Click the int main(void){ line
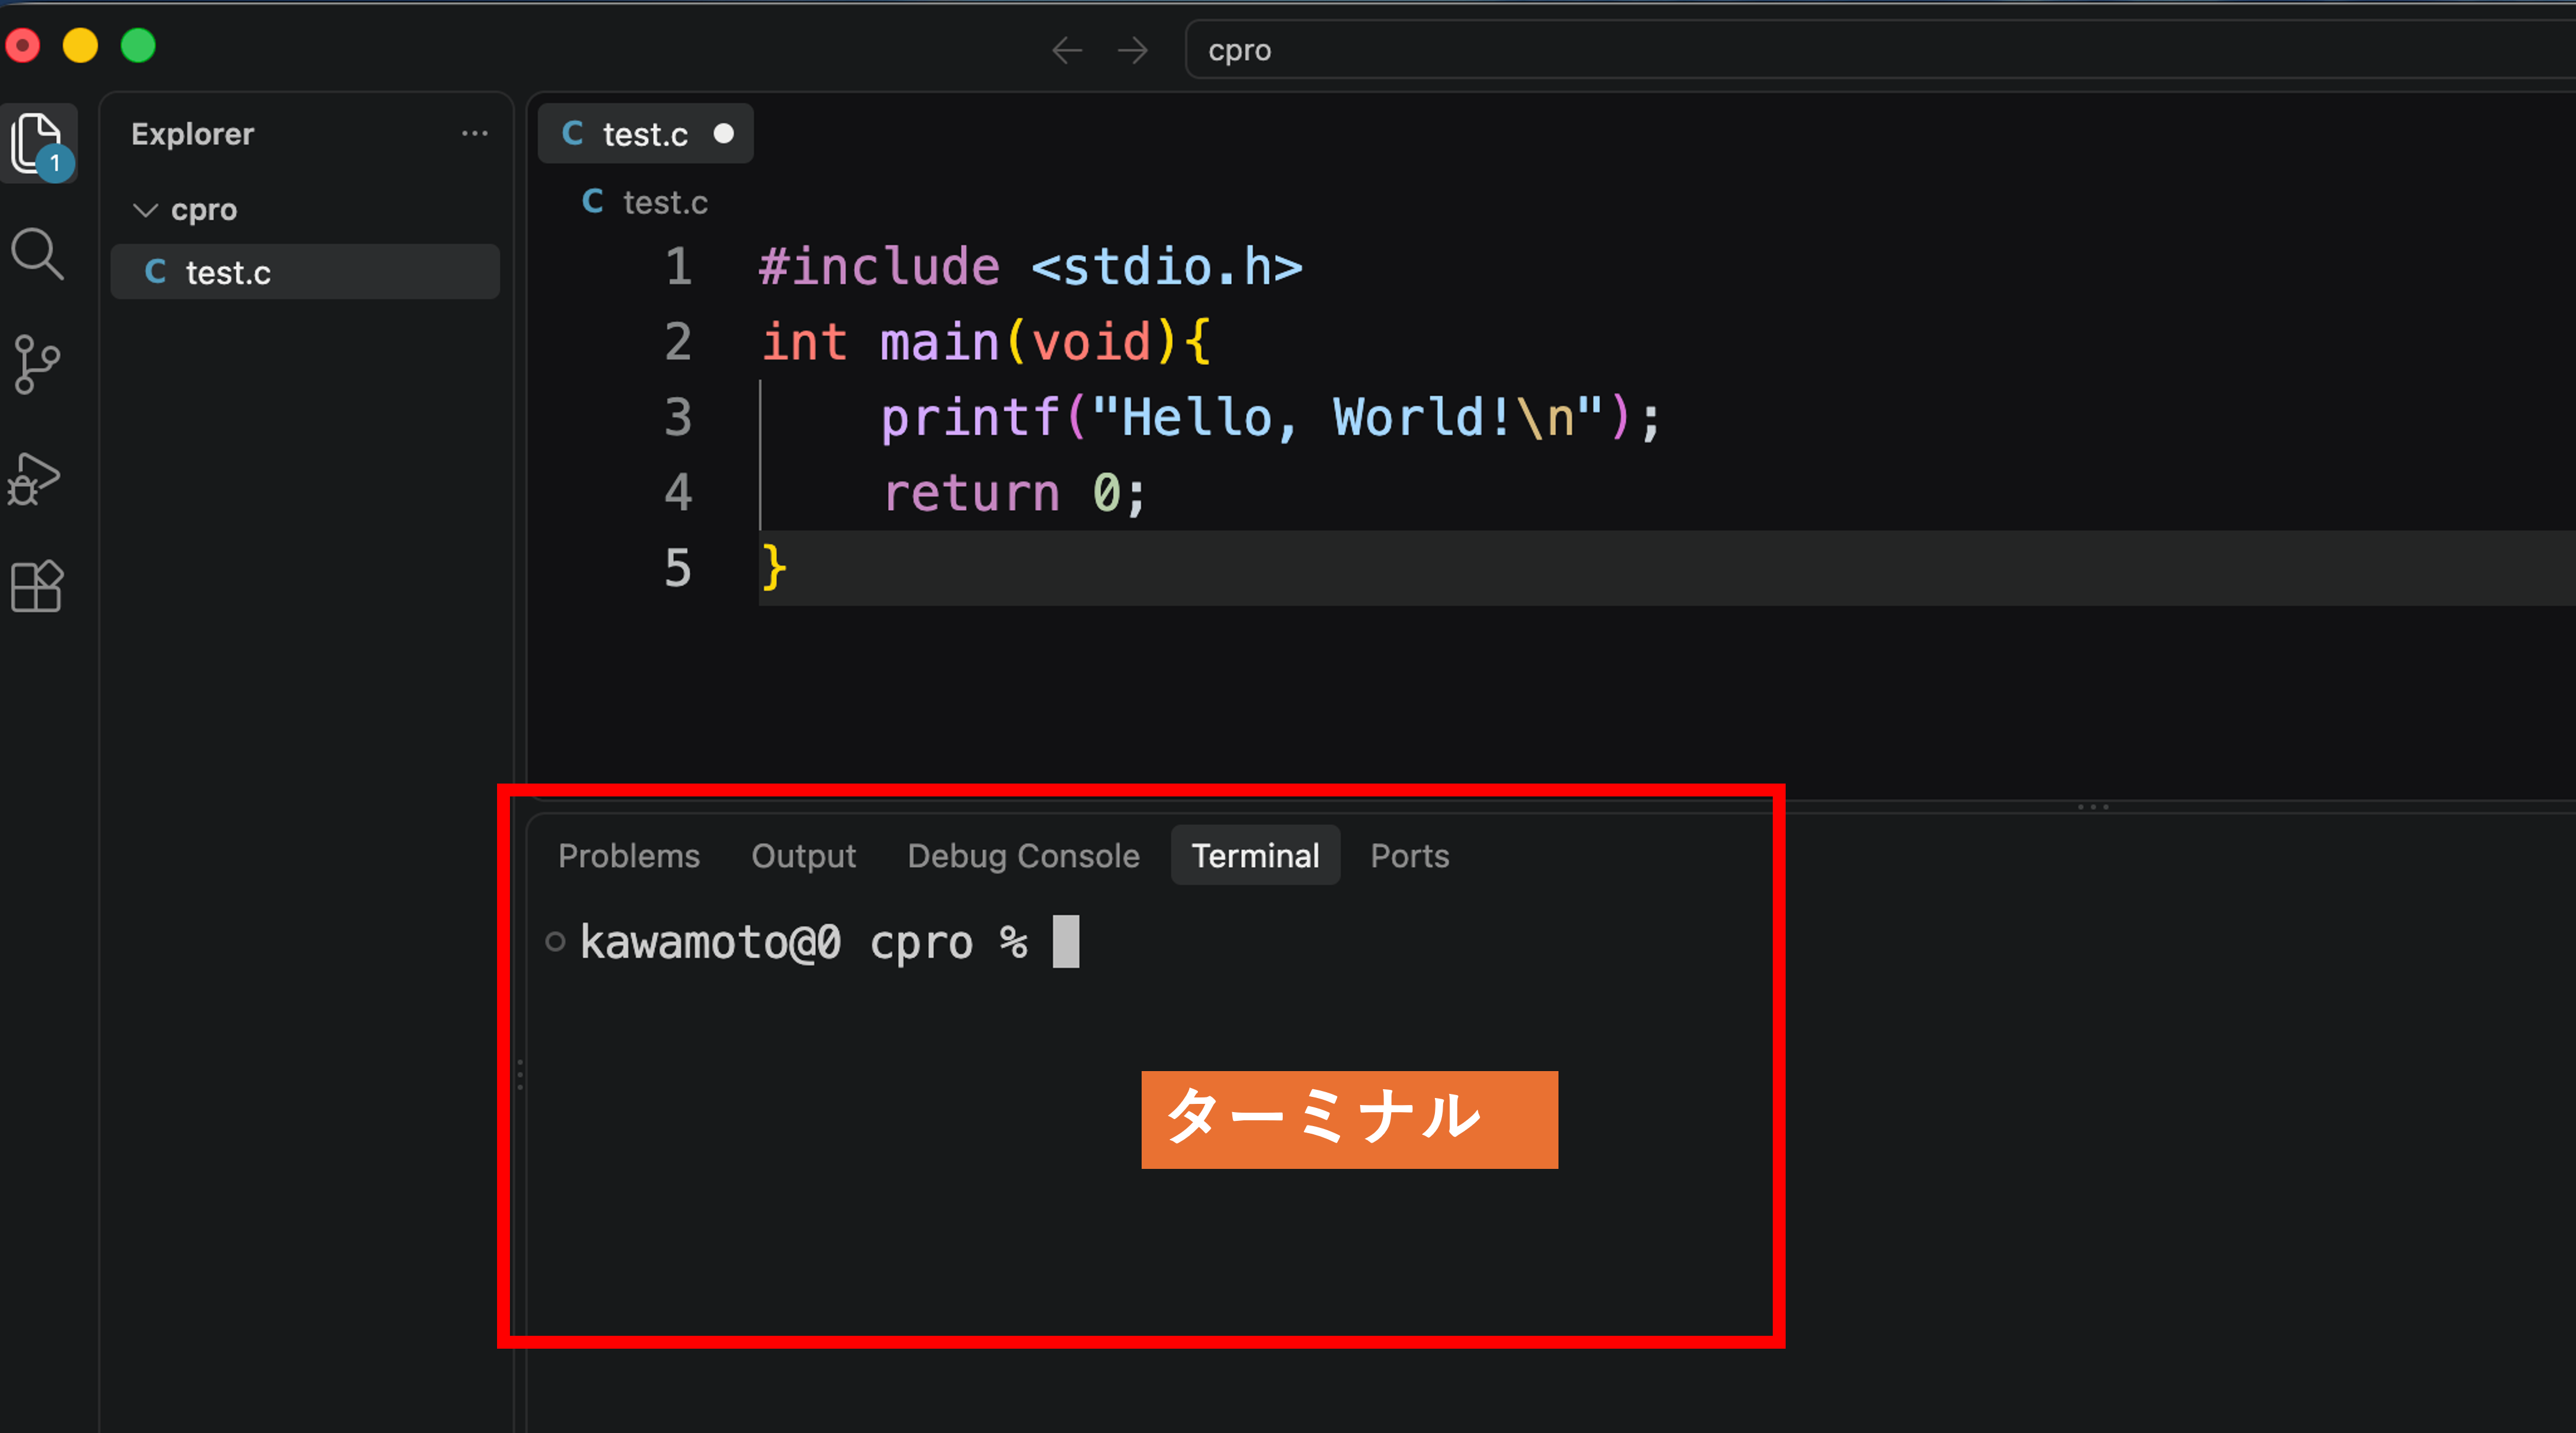 click(x=986, y=342)
